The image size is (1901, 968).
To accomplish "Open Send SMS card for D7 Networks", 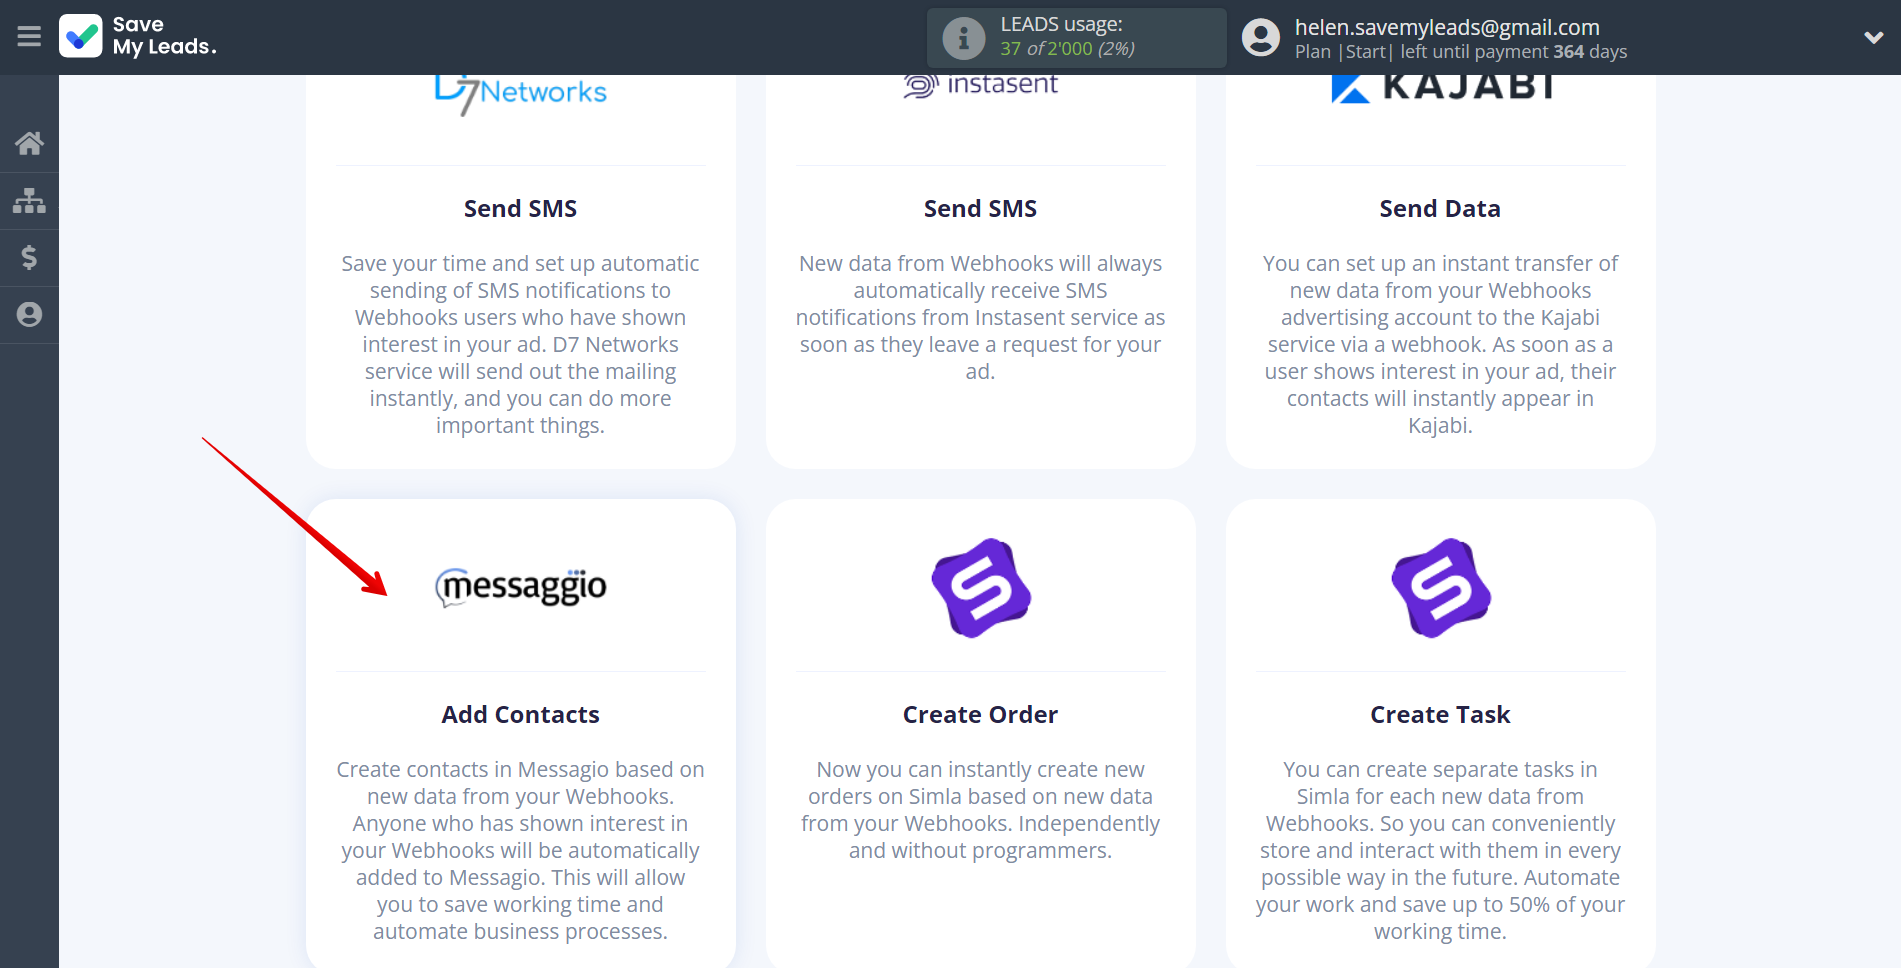I will coord(520,209).
